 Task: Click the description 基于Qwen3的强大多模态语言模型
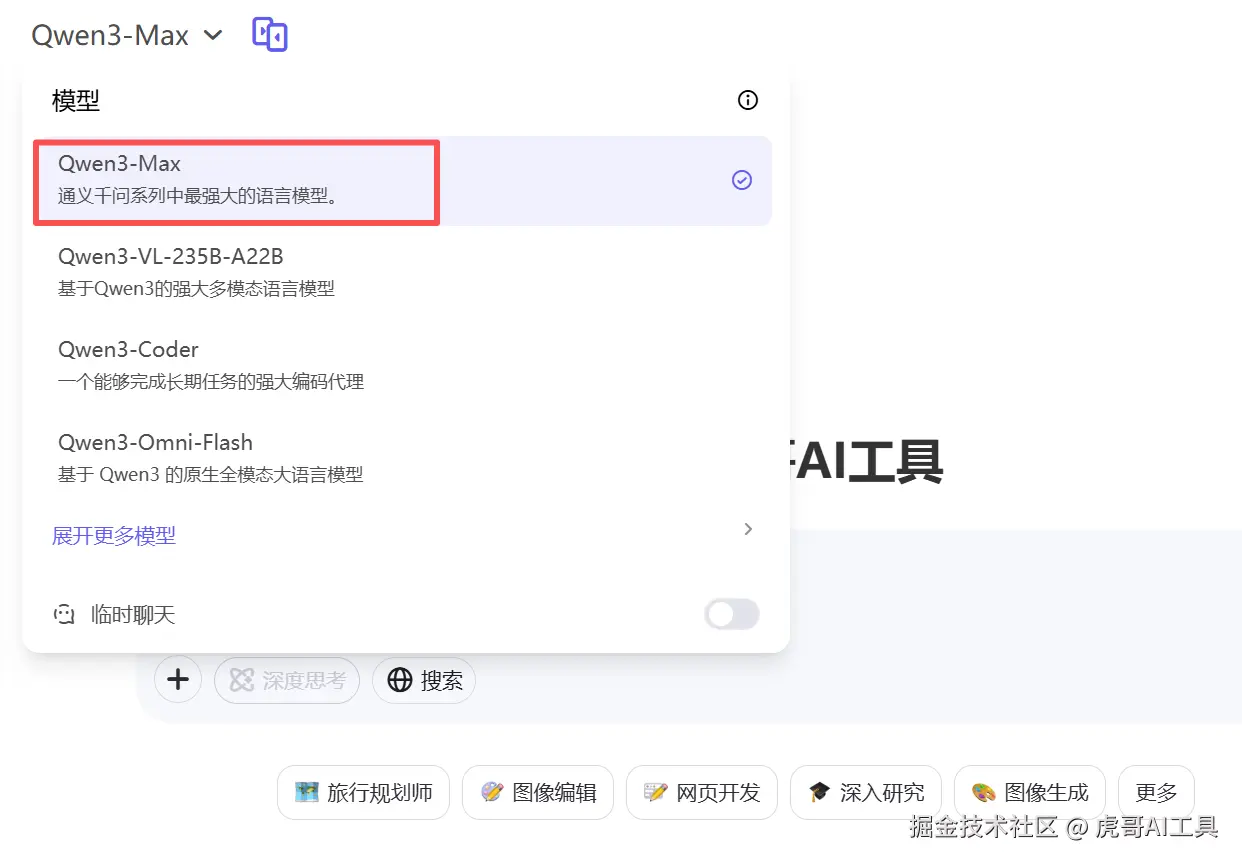pos(196,289)
